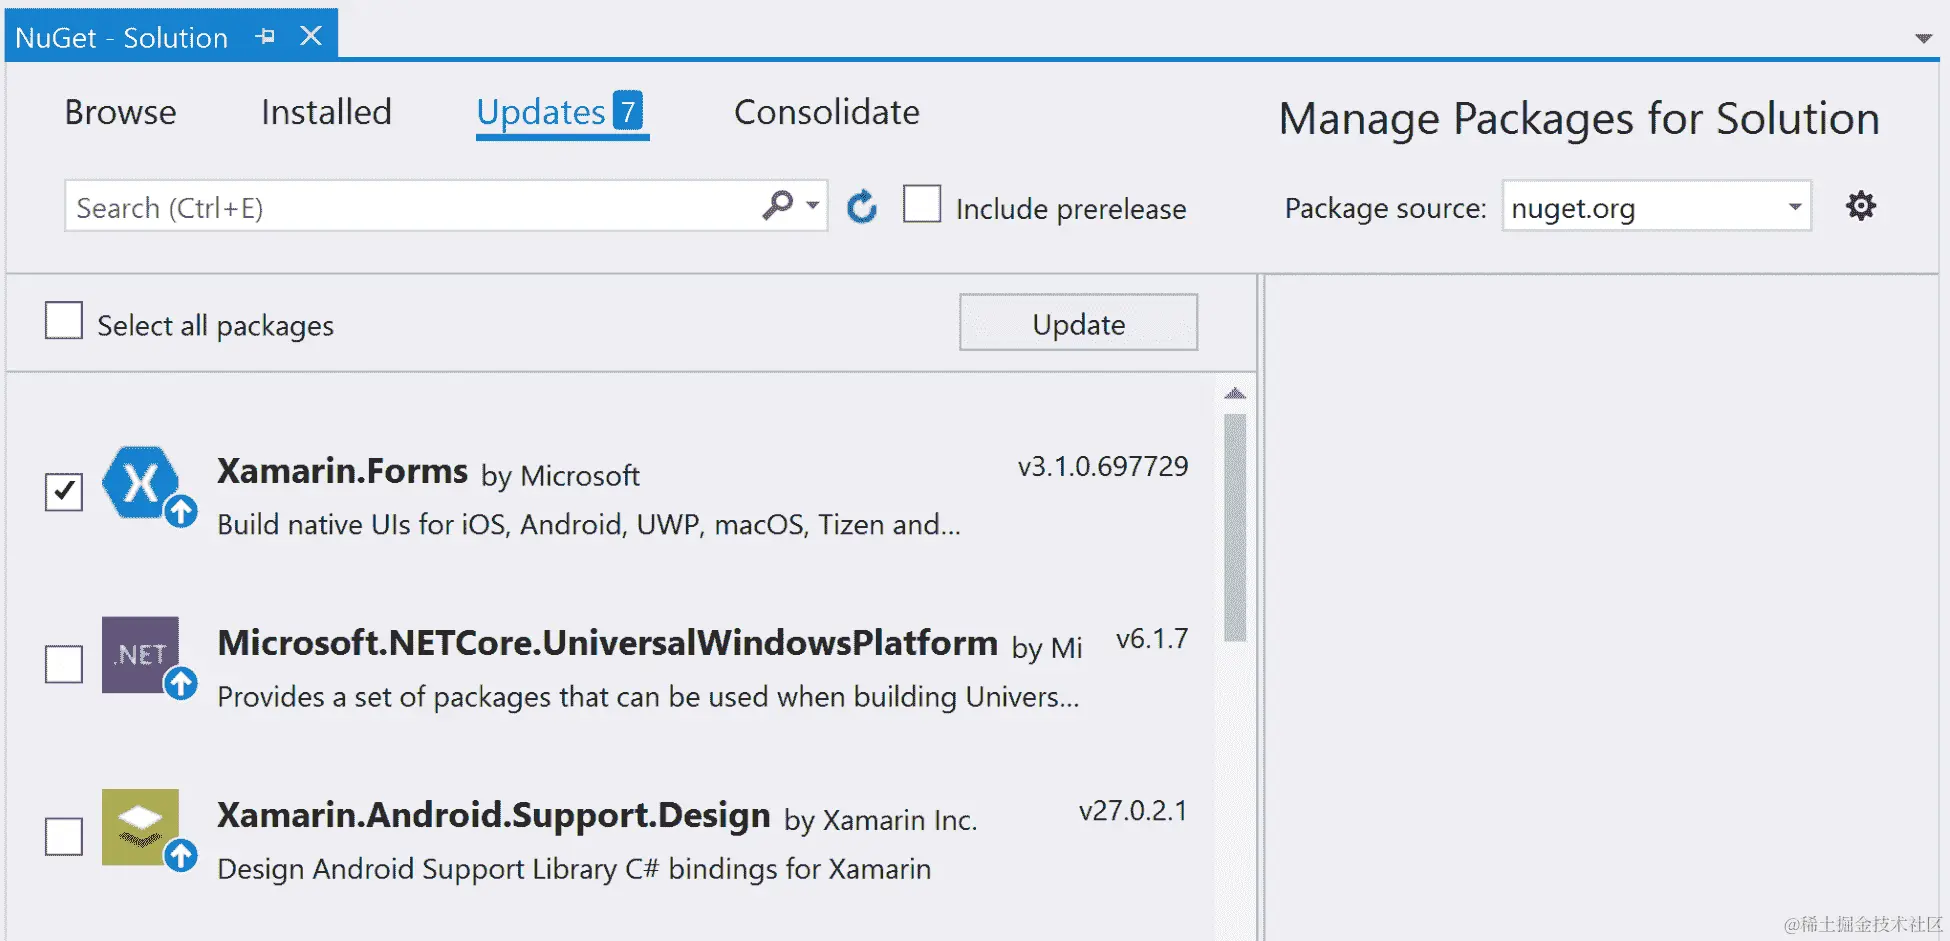Click the scroll up arrow
Viewport: 1950px width, 941px height.
1235,394
